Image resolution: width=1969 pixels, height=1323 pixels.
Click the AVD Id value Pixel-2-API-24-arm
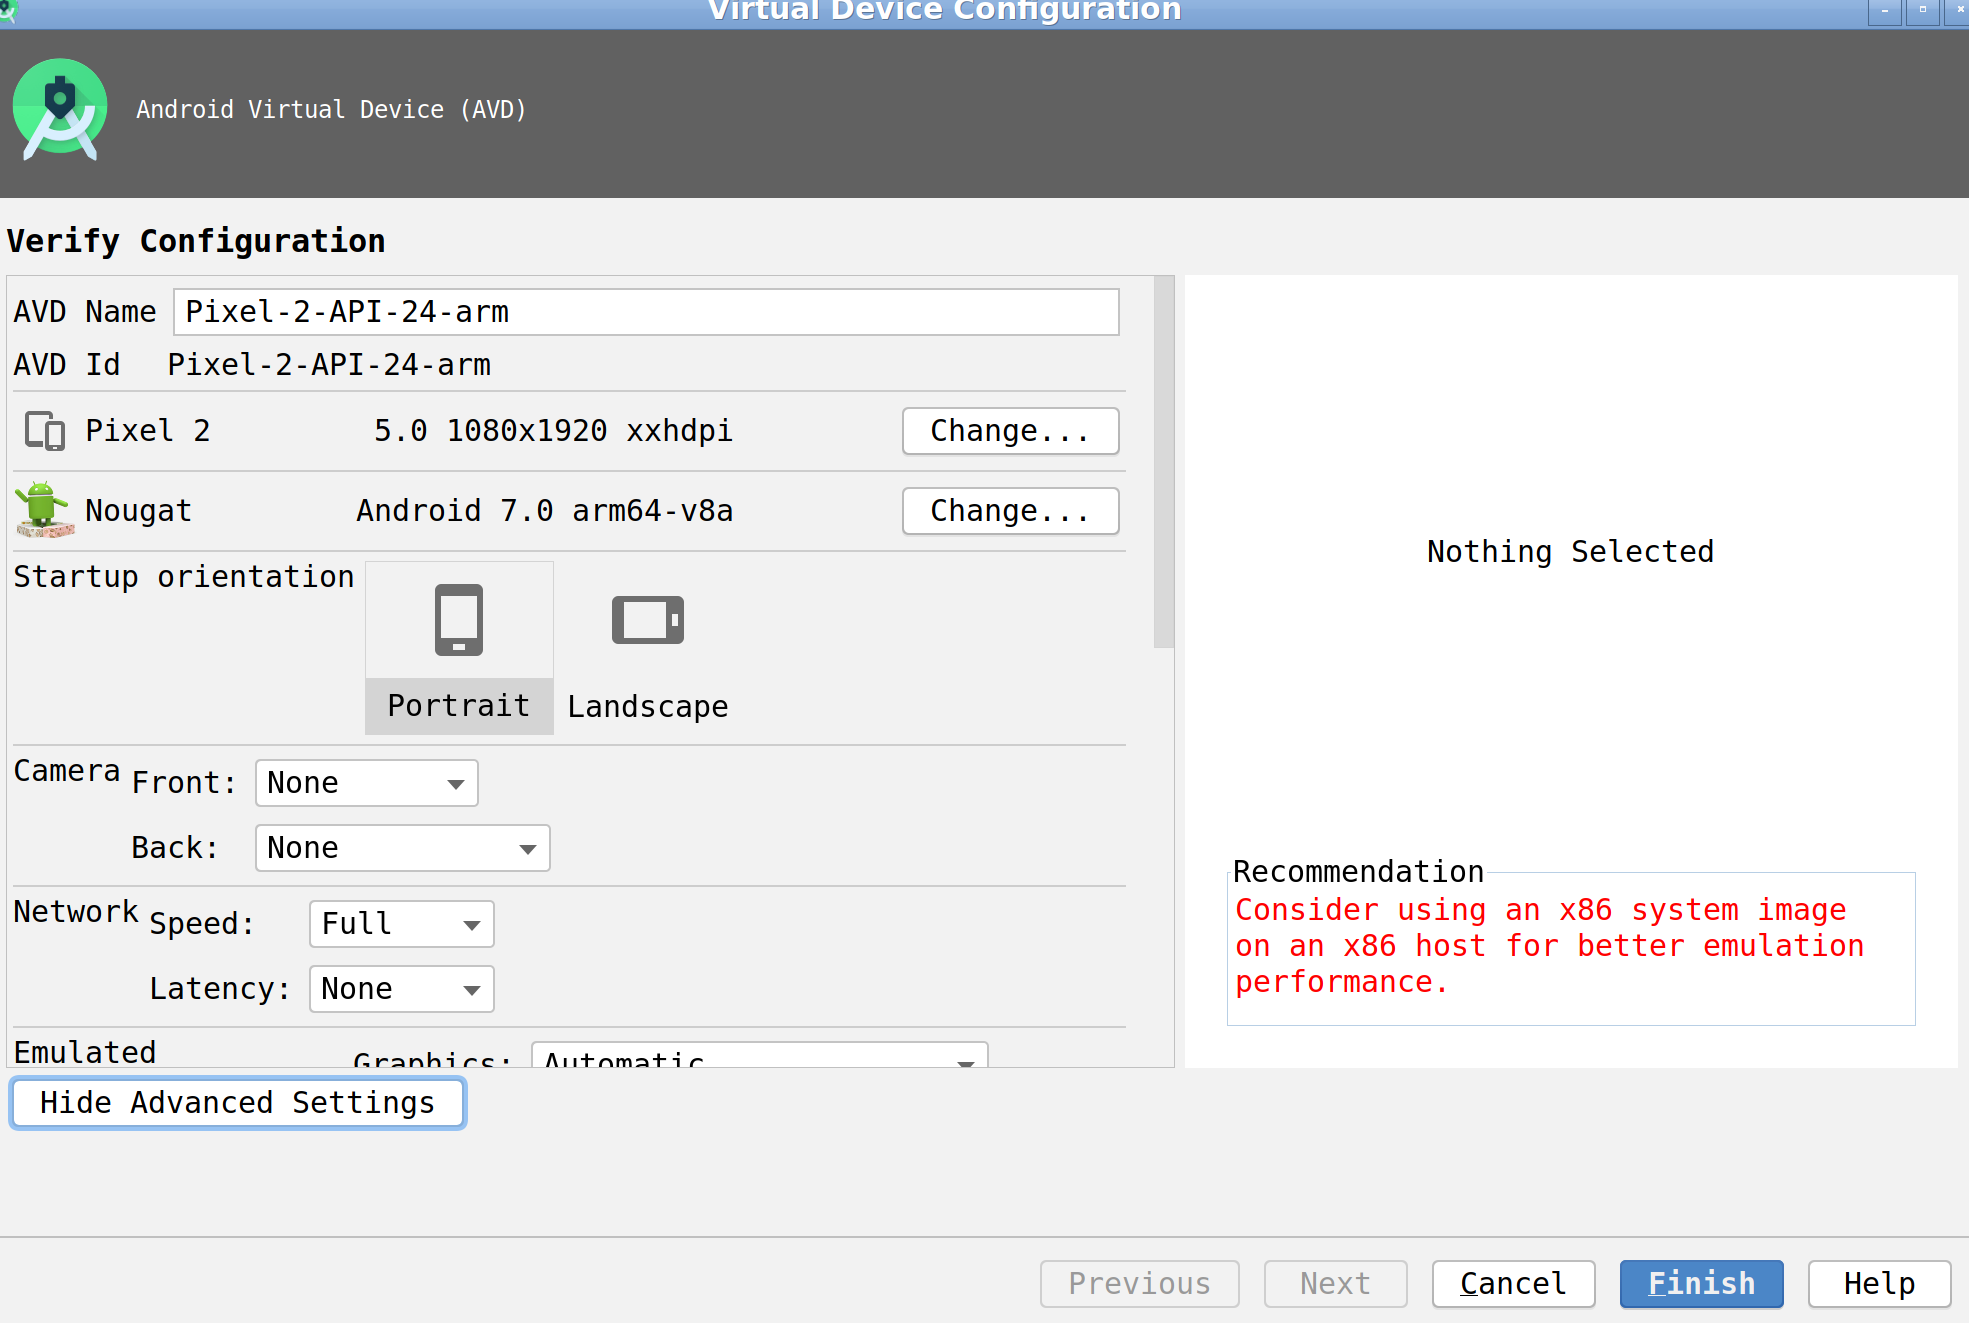[x=329, y=365]
